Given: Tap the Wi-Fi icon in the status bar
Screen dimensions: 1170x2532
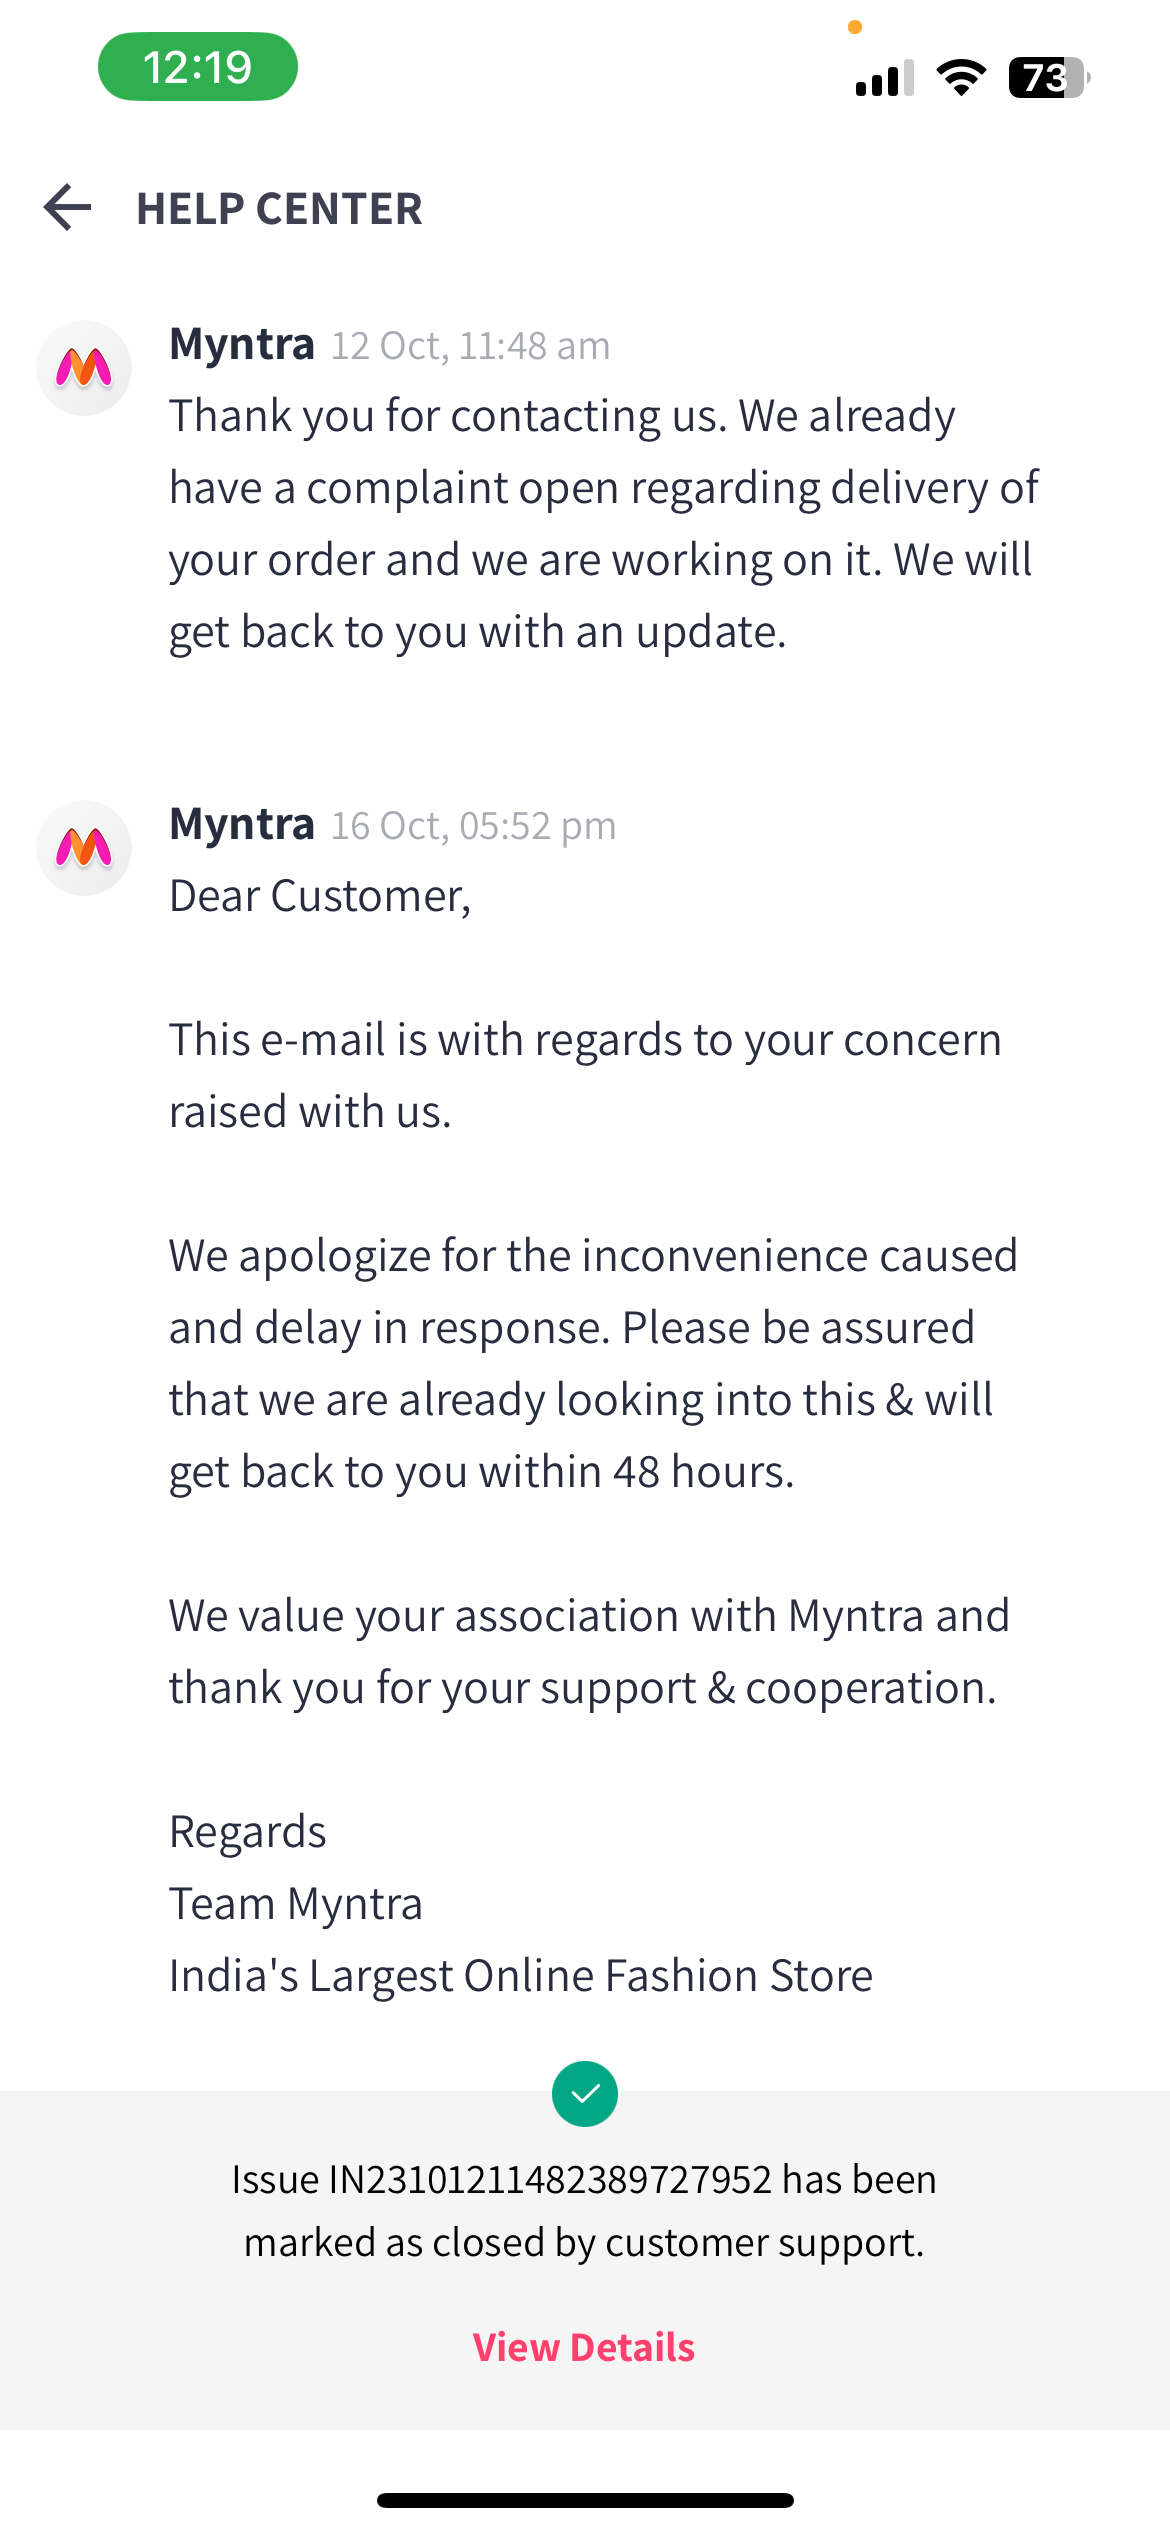Looking at the screenshot, I should (961, 77).
